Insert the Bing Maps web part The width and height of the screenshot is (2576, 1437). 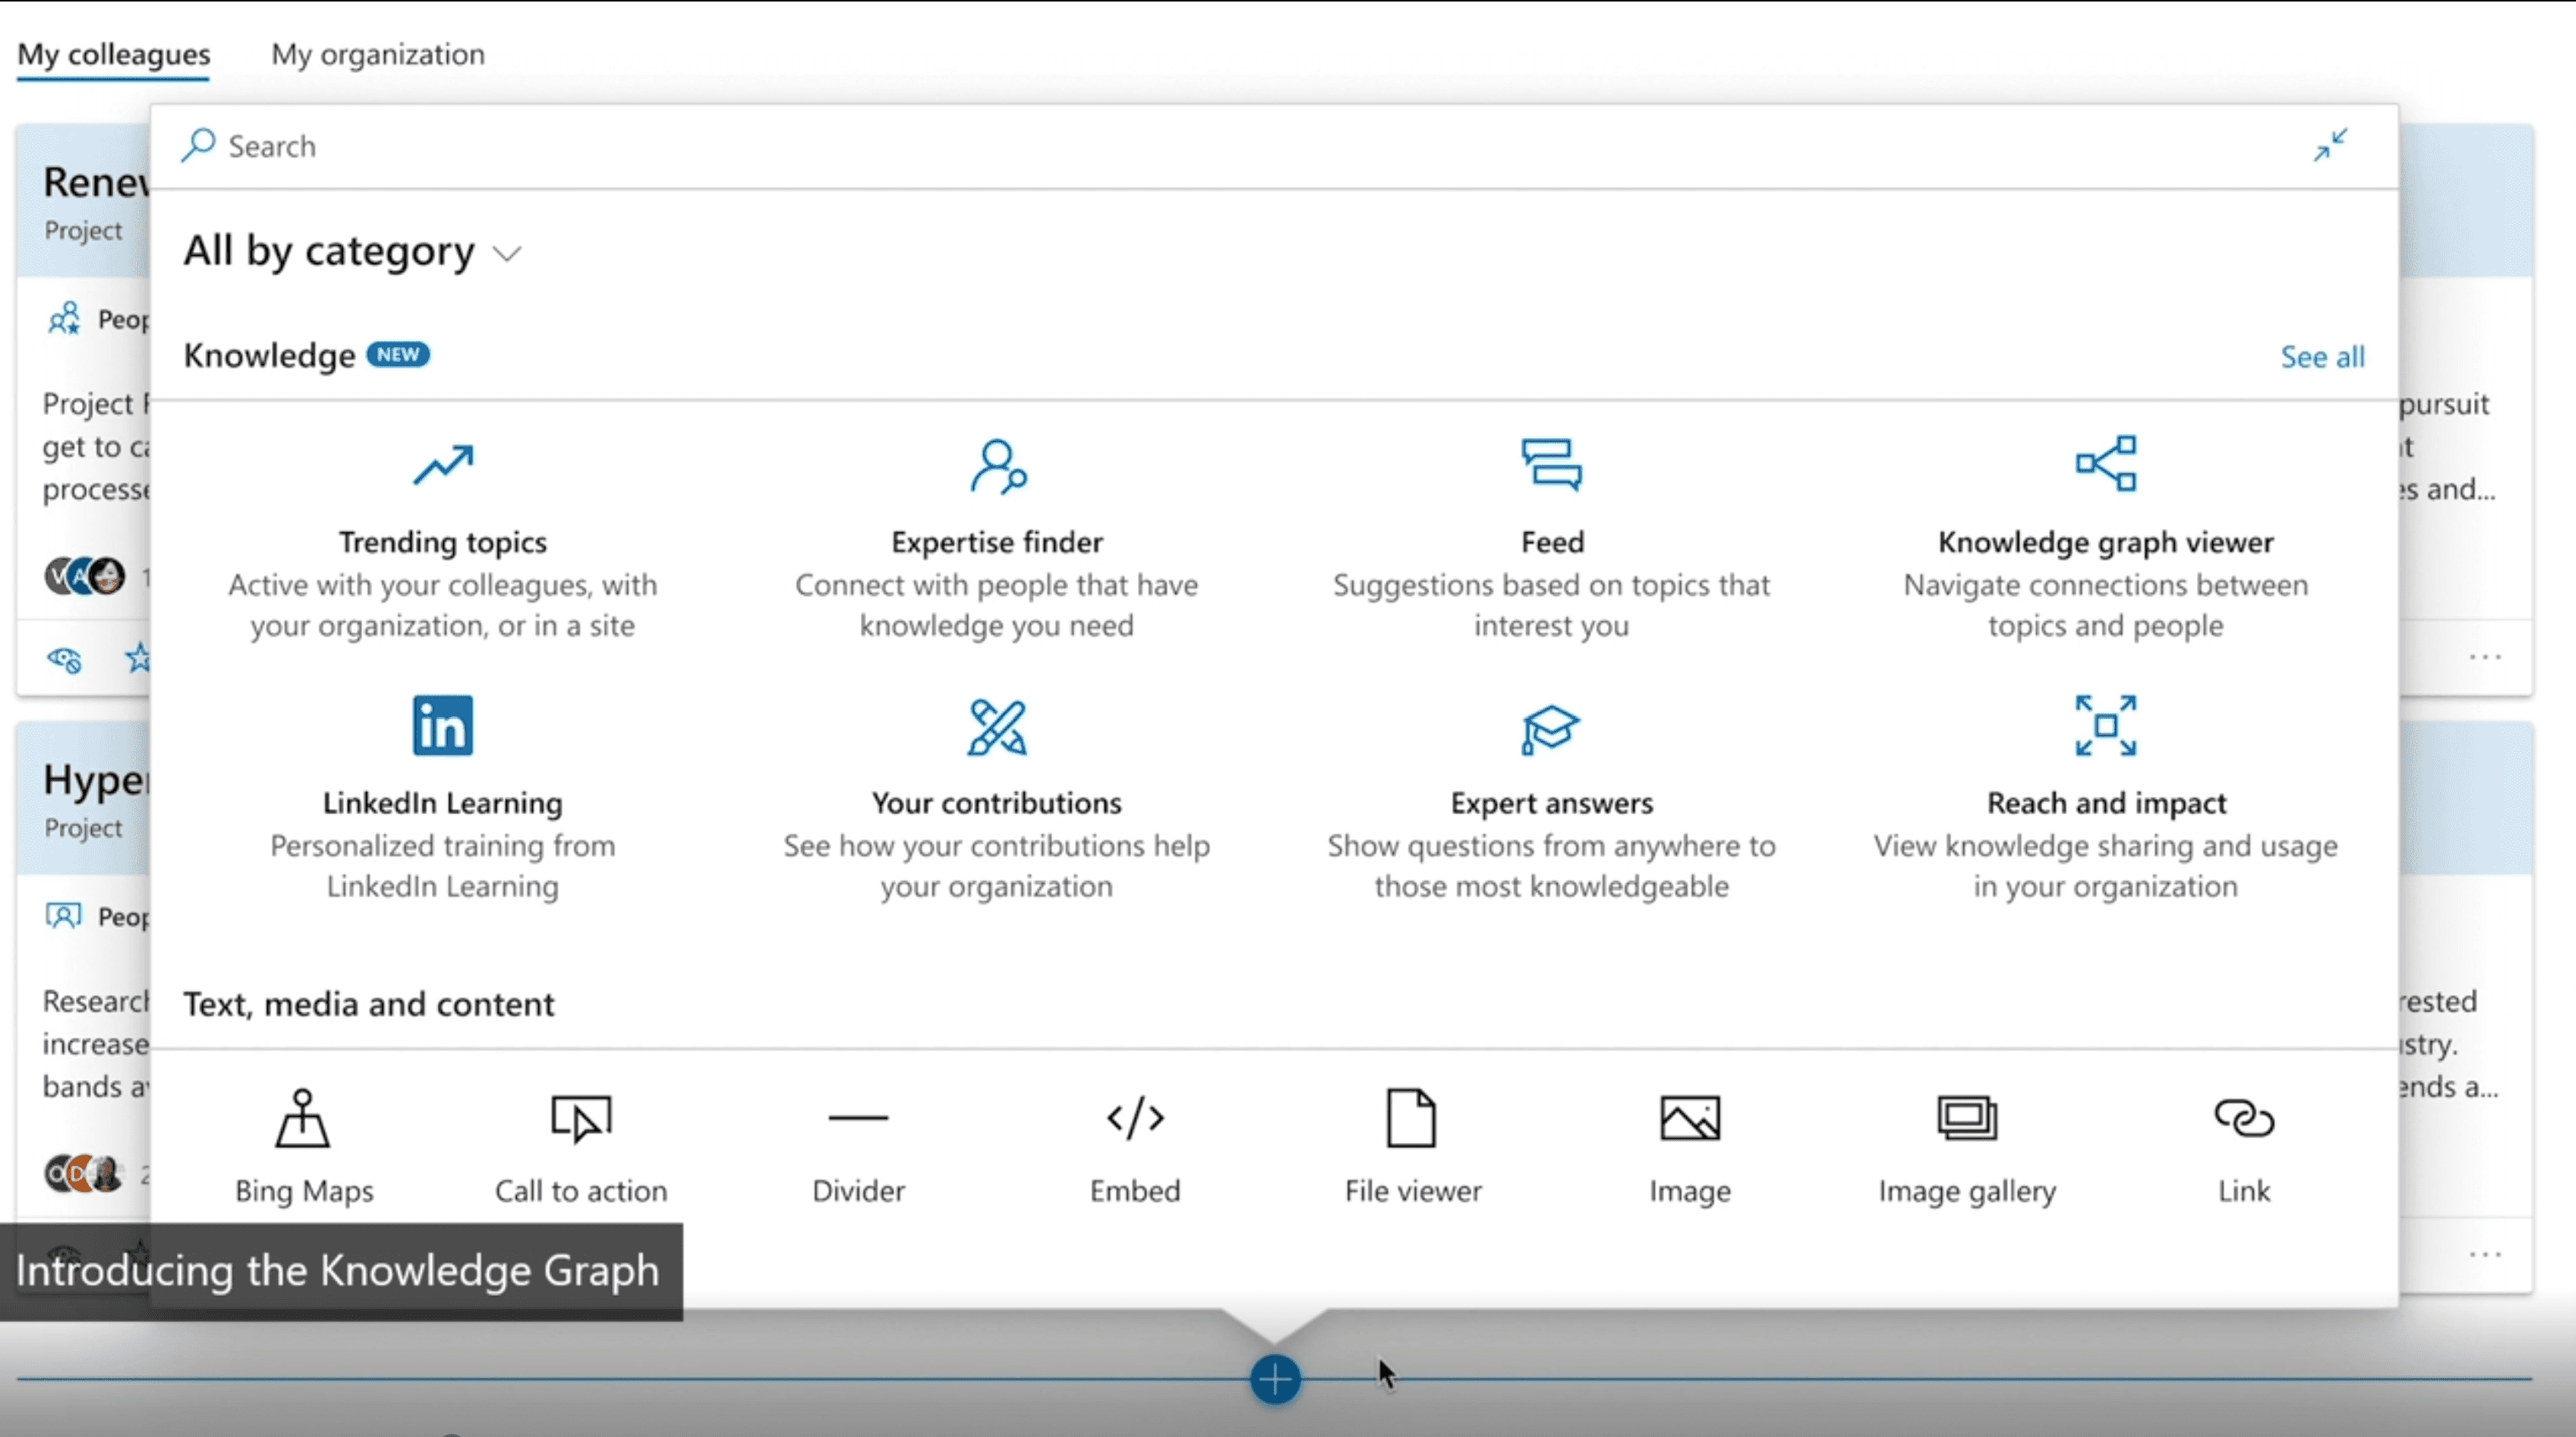pyautogui.click(x=304, y=1148)
